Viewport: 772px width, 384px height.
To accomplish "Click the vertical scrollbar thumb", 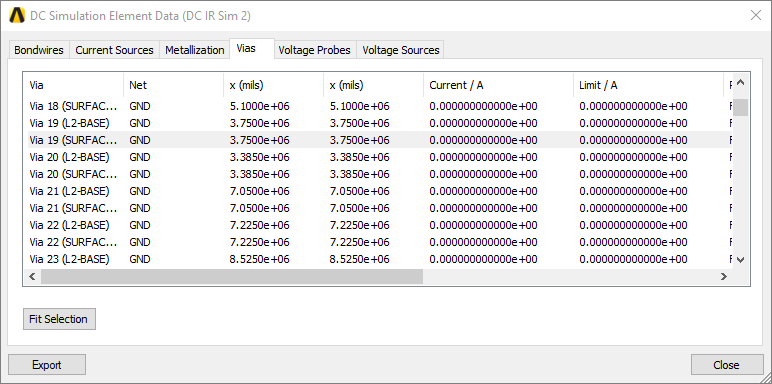I will tap(740, 107).
